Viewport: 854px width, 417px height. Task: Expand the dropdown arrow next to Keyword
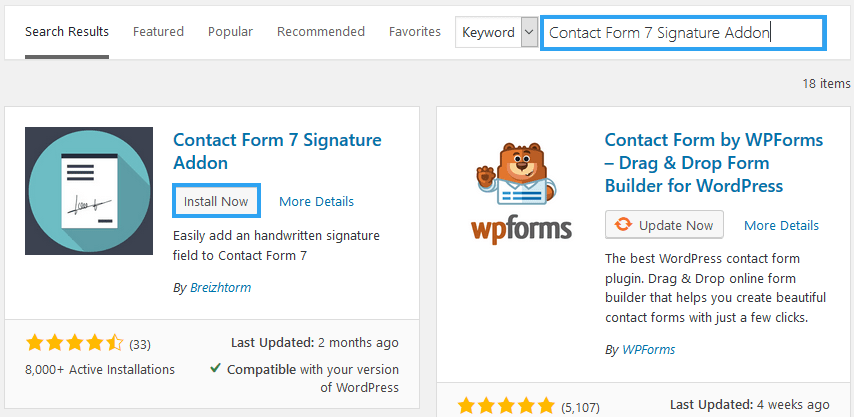click(x=529, y=33)
